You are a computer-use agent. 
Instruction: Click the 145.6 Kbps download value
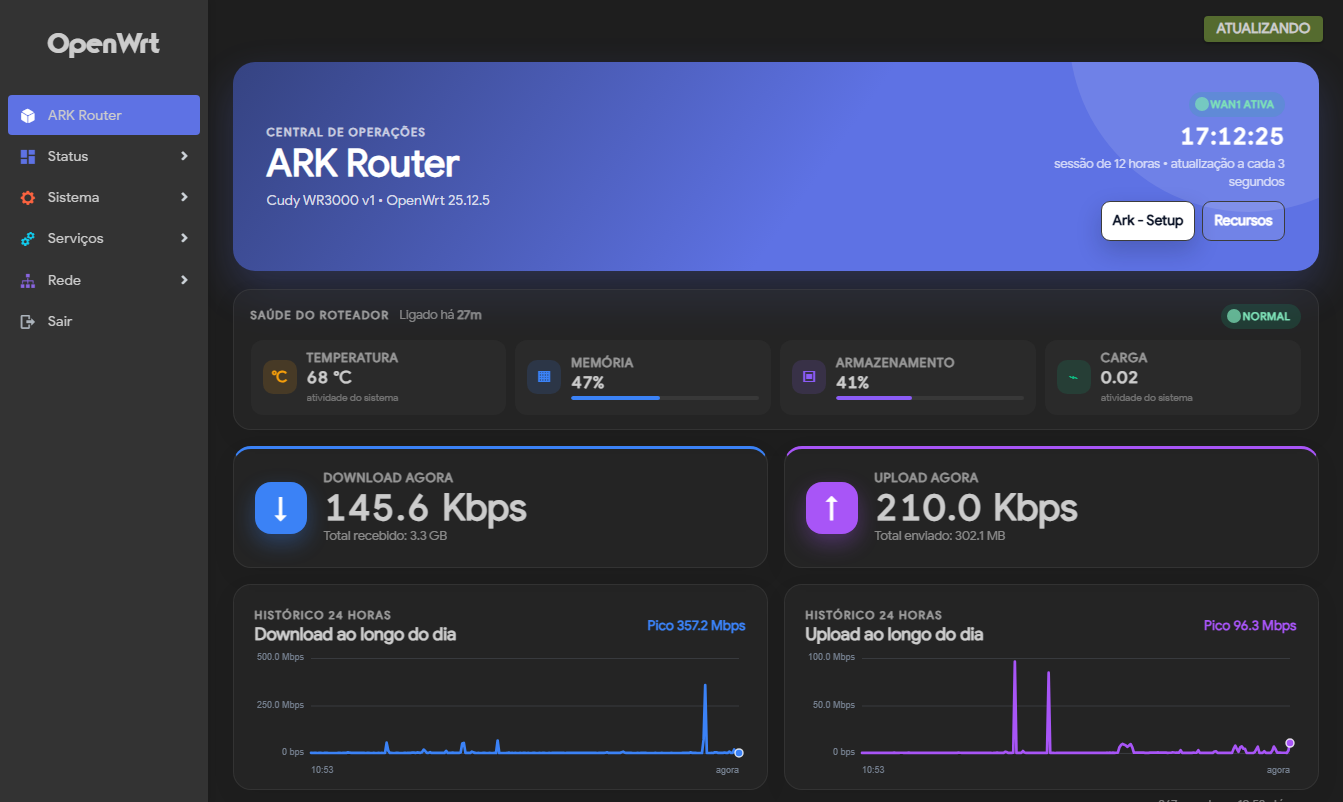pyautogui.click(x=427, y=508)
